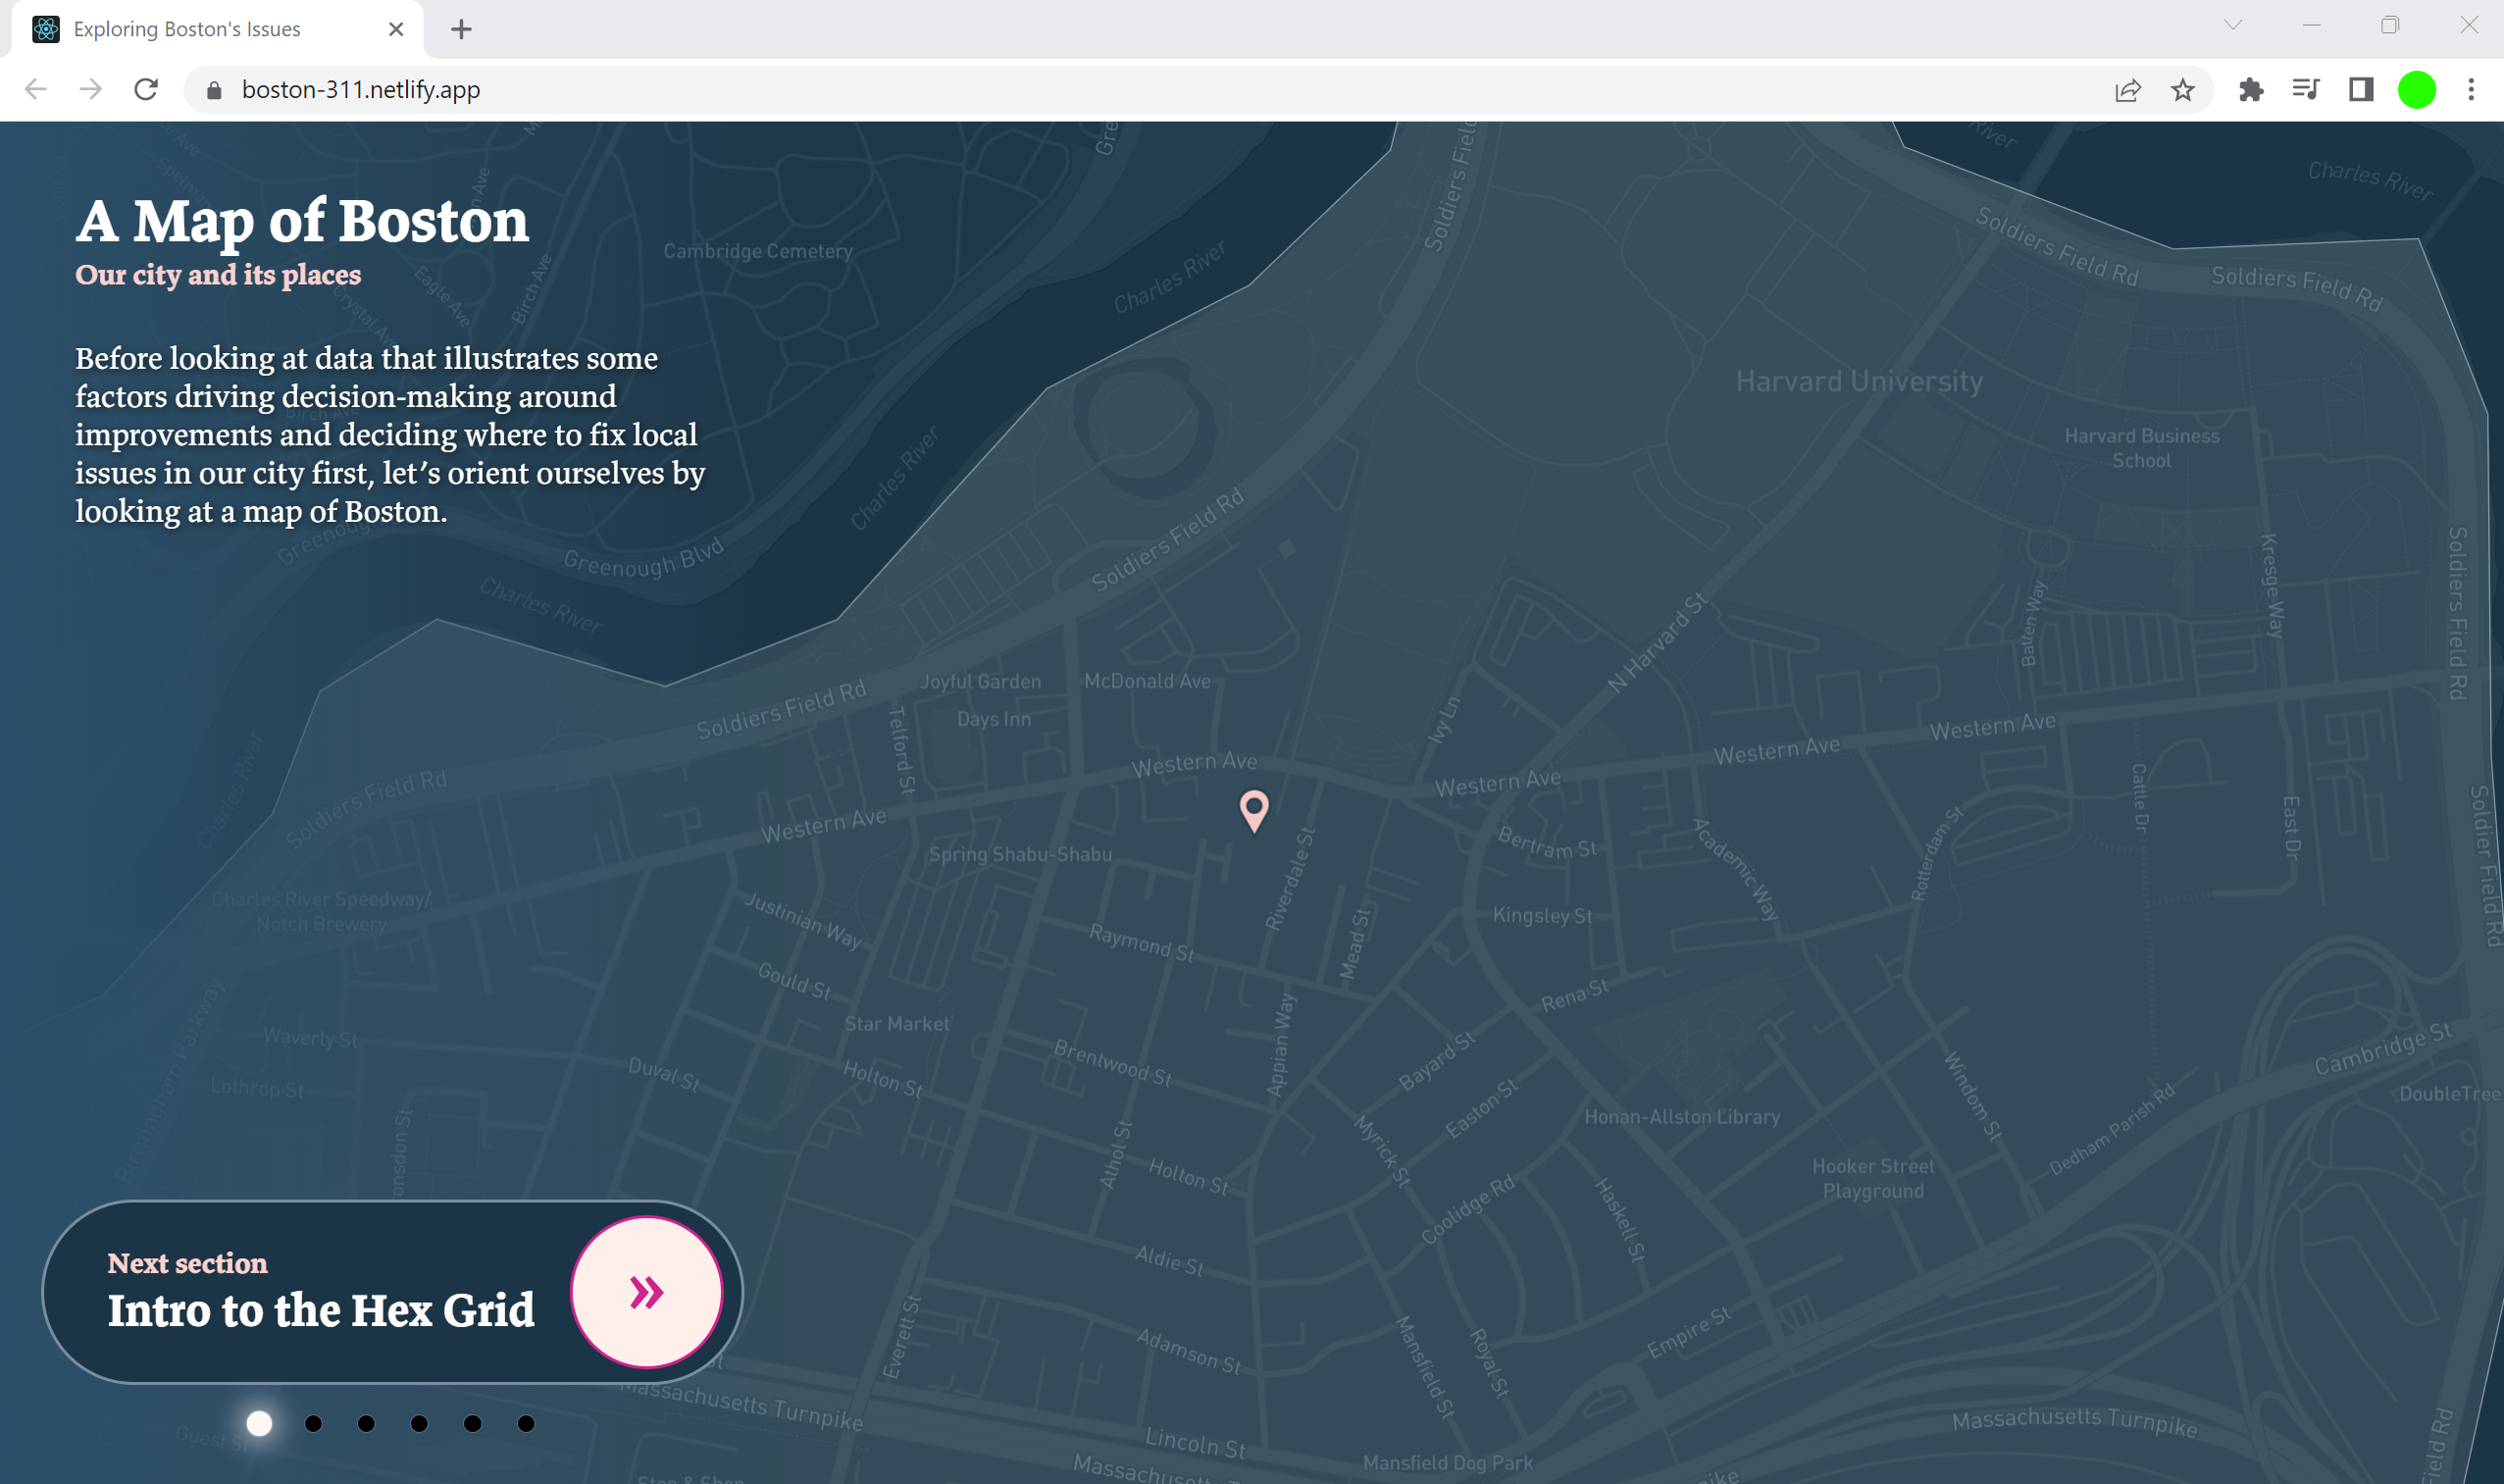2504x1484 pixels.
Task: Open the media control playlist icon
Action: point(2305,90)
